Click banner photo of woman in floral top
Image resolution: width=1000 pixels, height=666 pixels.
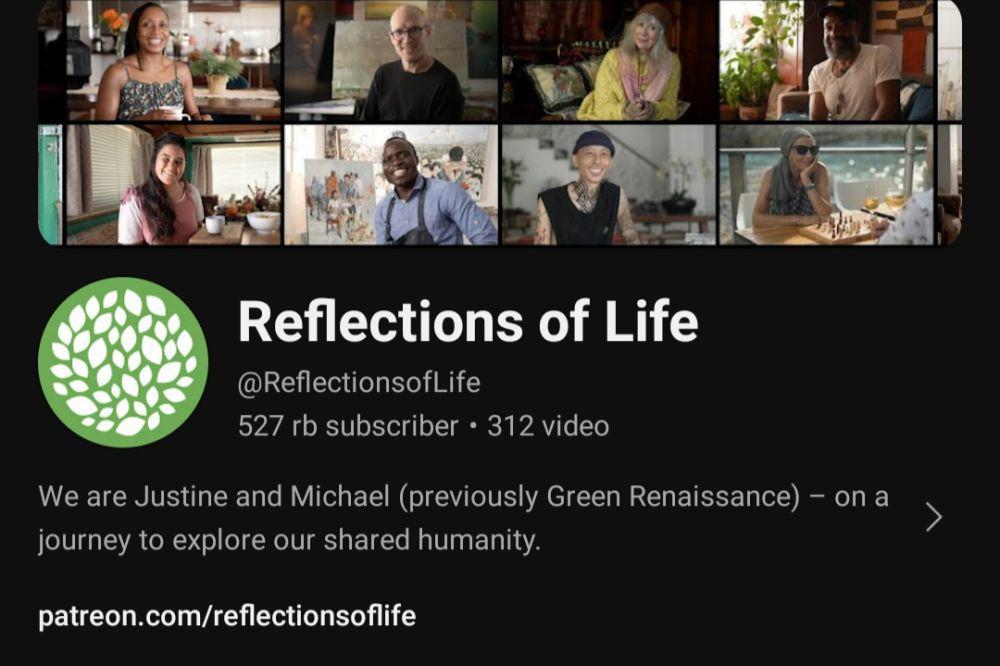click(x=173, y=60)
